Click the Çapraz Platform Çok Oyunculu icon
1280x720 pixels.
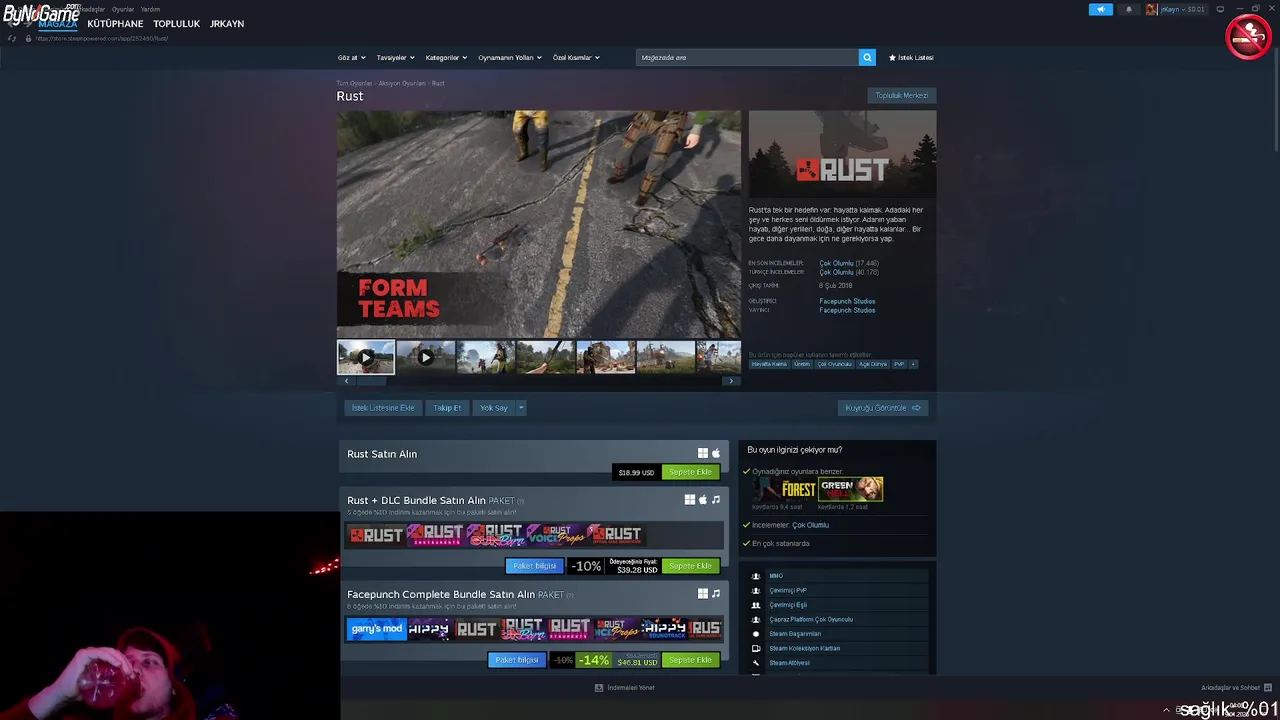tap(756, 619)
